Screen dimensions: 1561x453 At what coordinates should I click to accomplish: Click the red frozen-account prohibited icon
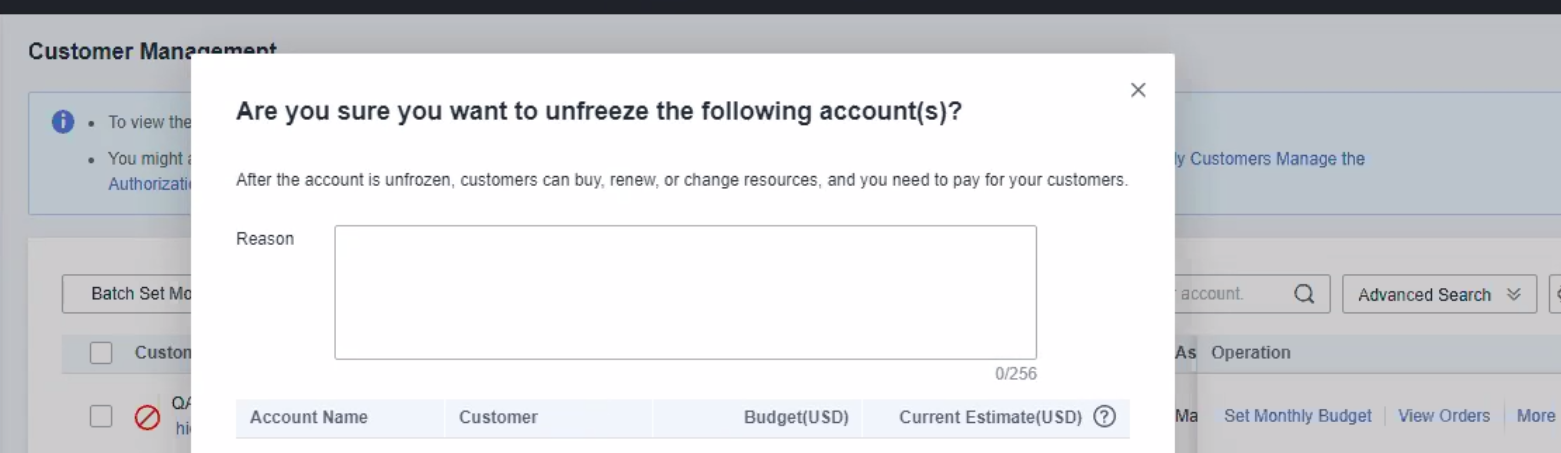click(x=146, y=417)
